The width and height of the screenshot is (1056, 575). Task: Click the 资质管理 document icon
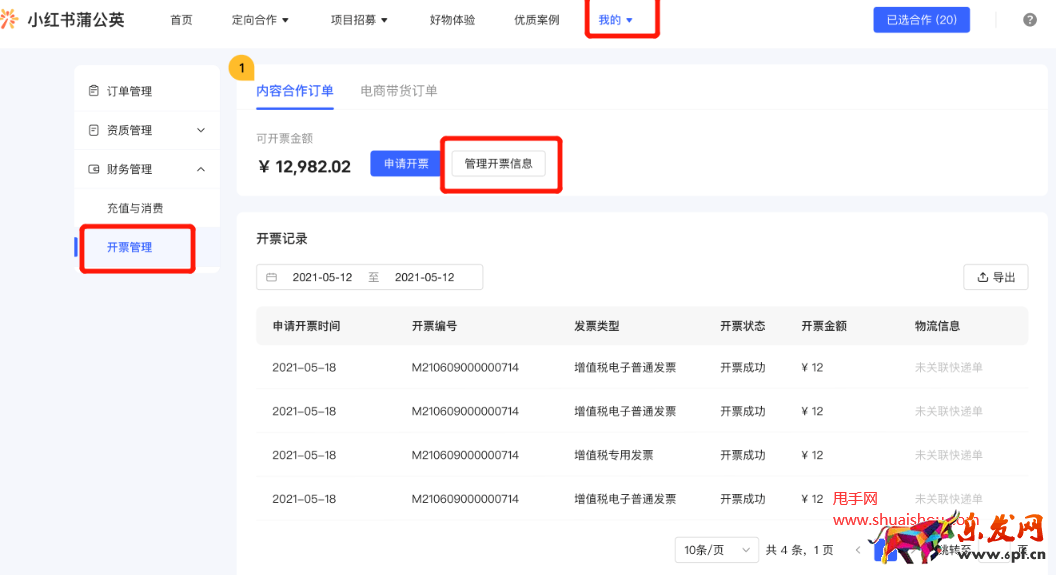pos(94,130)
